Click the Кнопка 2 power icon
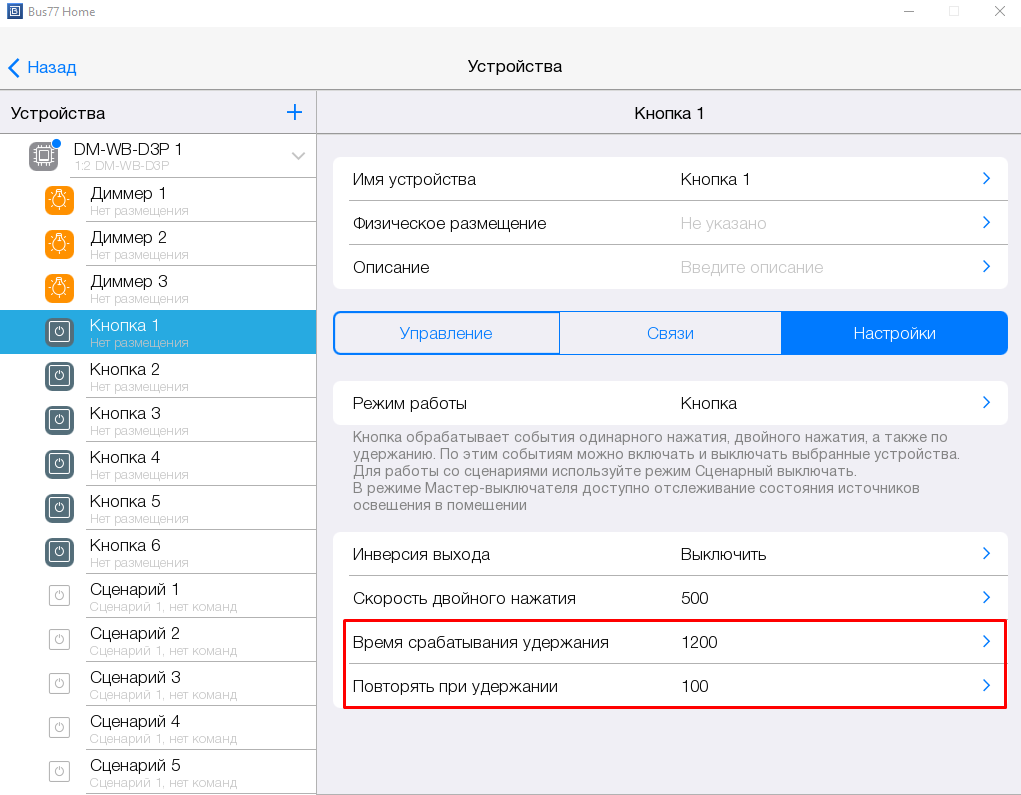 pos(60,376)
